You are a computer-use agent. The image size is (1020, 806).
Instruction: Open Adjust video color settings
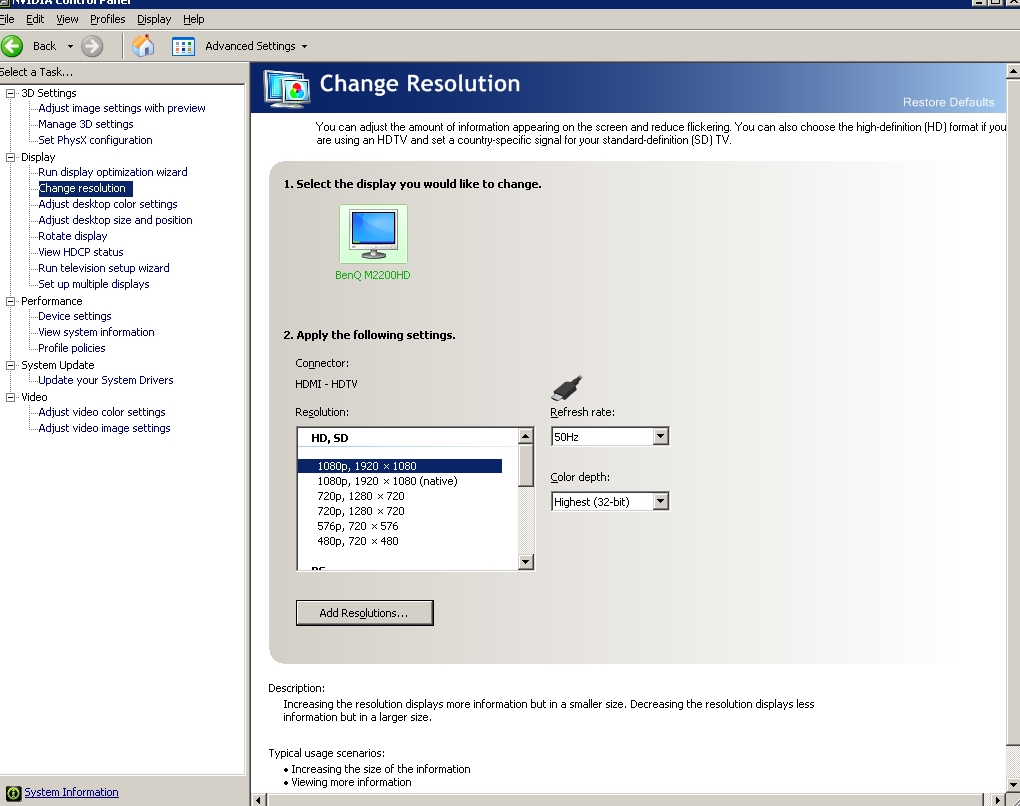(101, 412)
